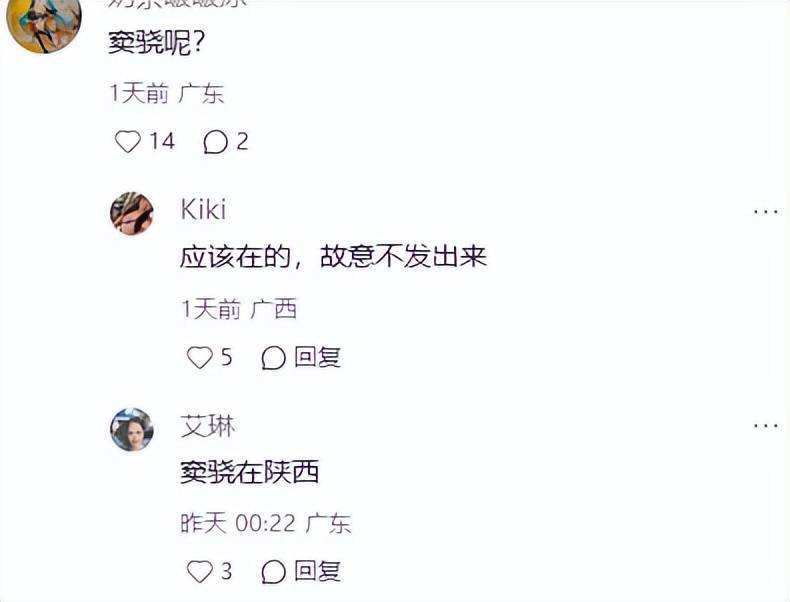Screen dimensions: 790x602
Task: Open more options for Kiki's comment
Action: point(765,211)
